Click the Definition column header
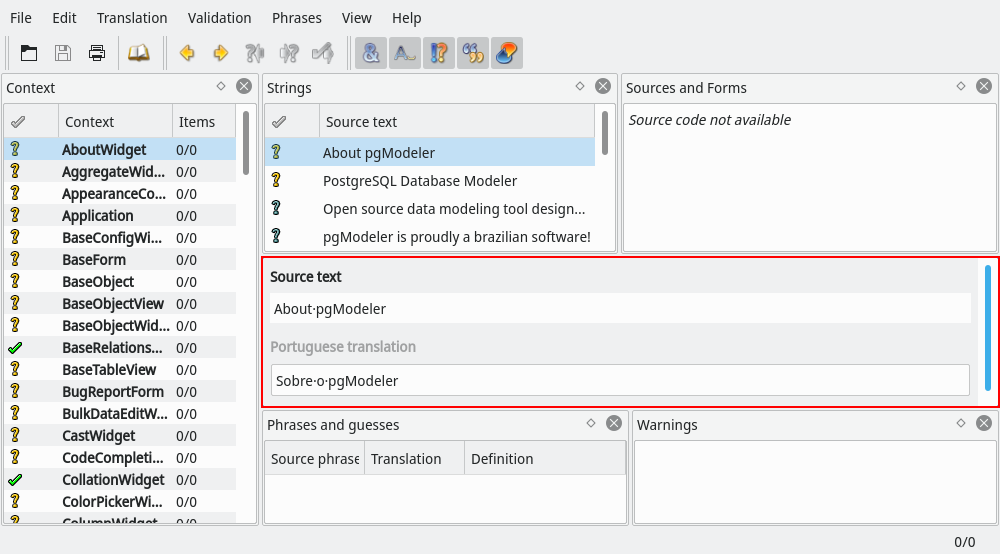 (545, 459)
